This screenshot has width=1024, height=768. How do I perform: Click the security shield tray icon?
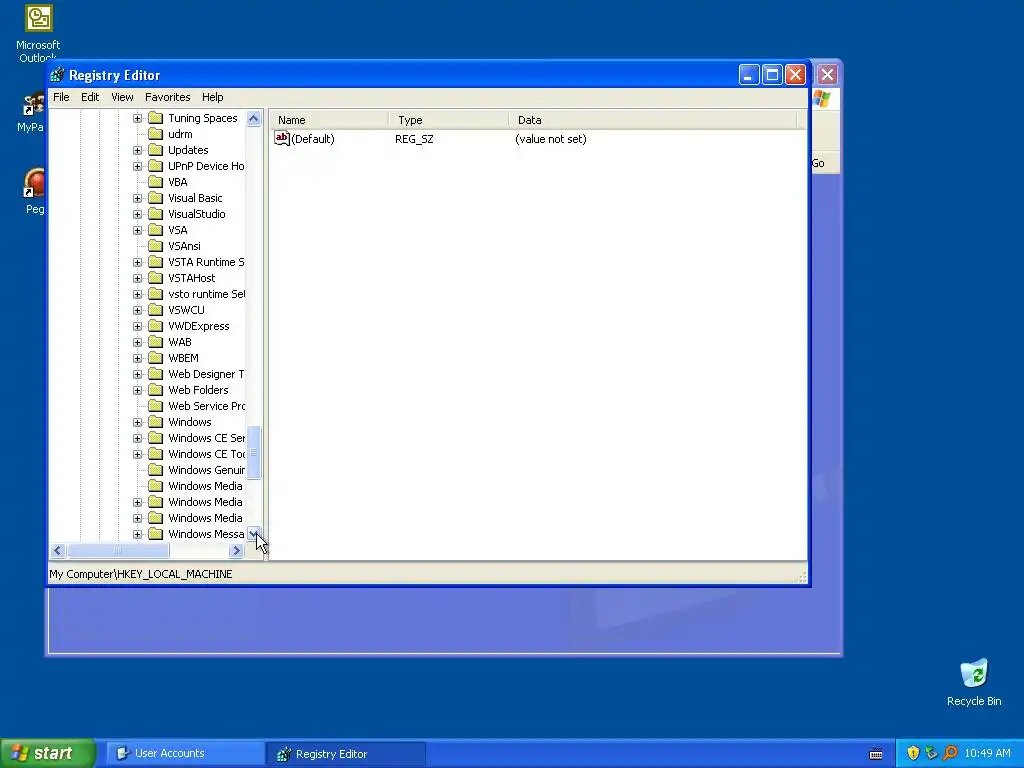[x=913, y=753]
